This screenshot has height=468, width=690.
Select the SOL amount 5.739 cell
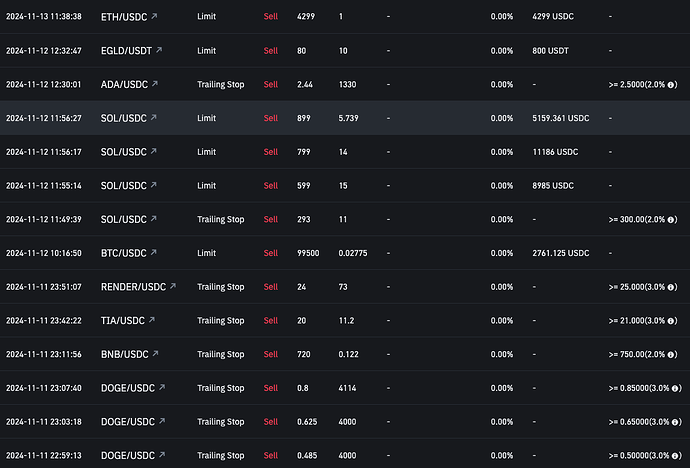[349, 118]
